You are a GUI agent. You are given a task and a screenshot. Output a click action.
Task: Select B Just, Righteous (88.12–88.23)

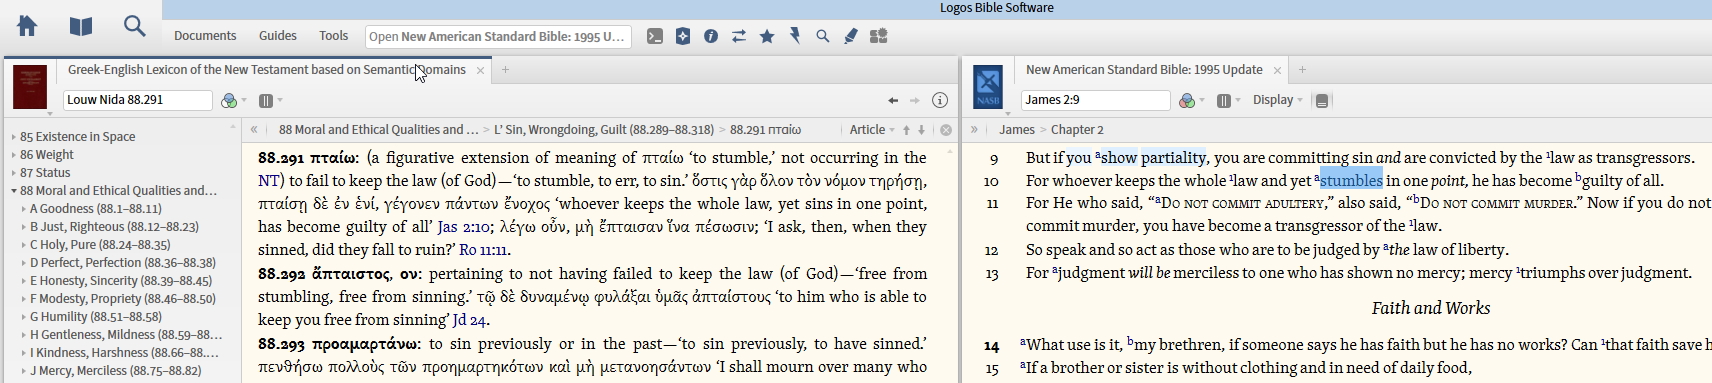coord(114,227)
